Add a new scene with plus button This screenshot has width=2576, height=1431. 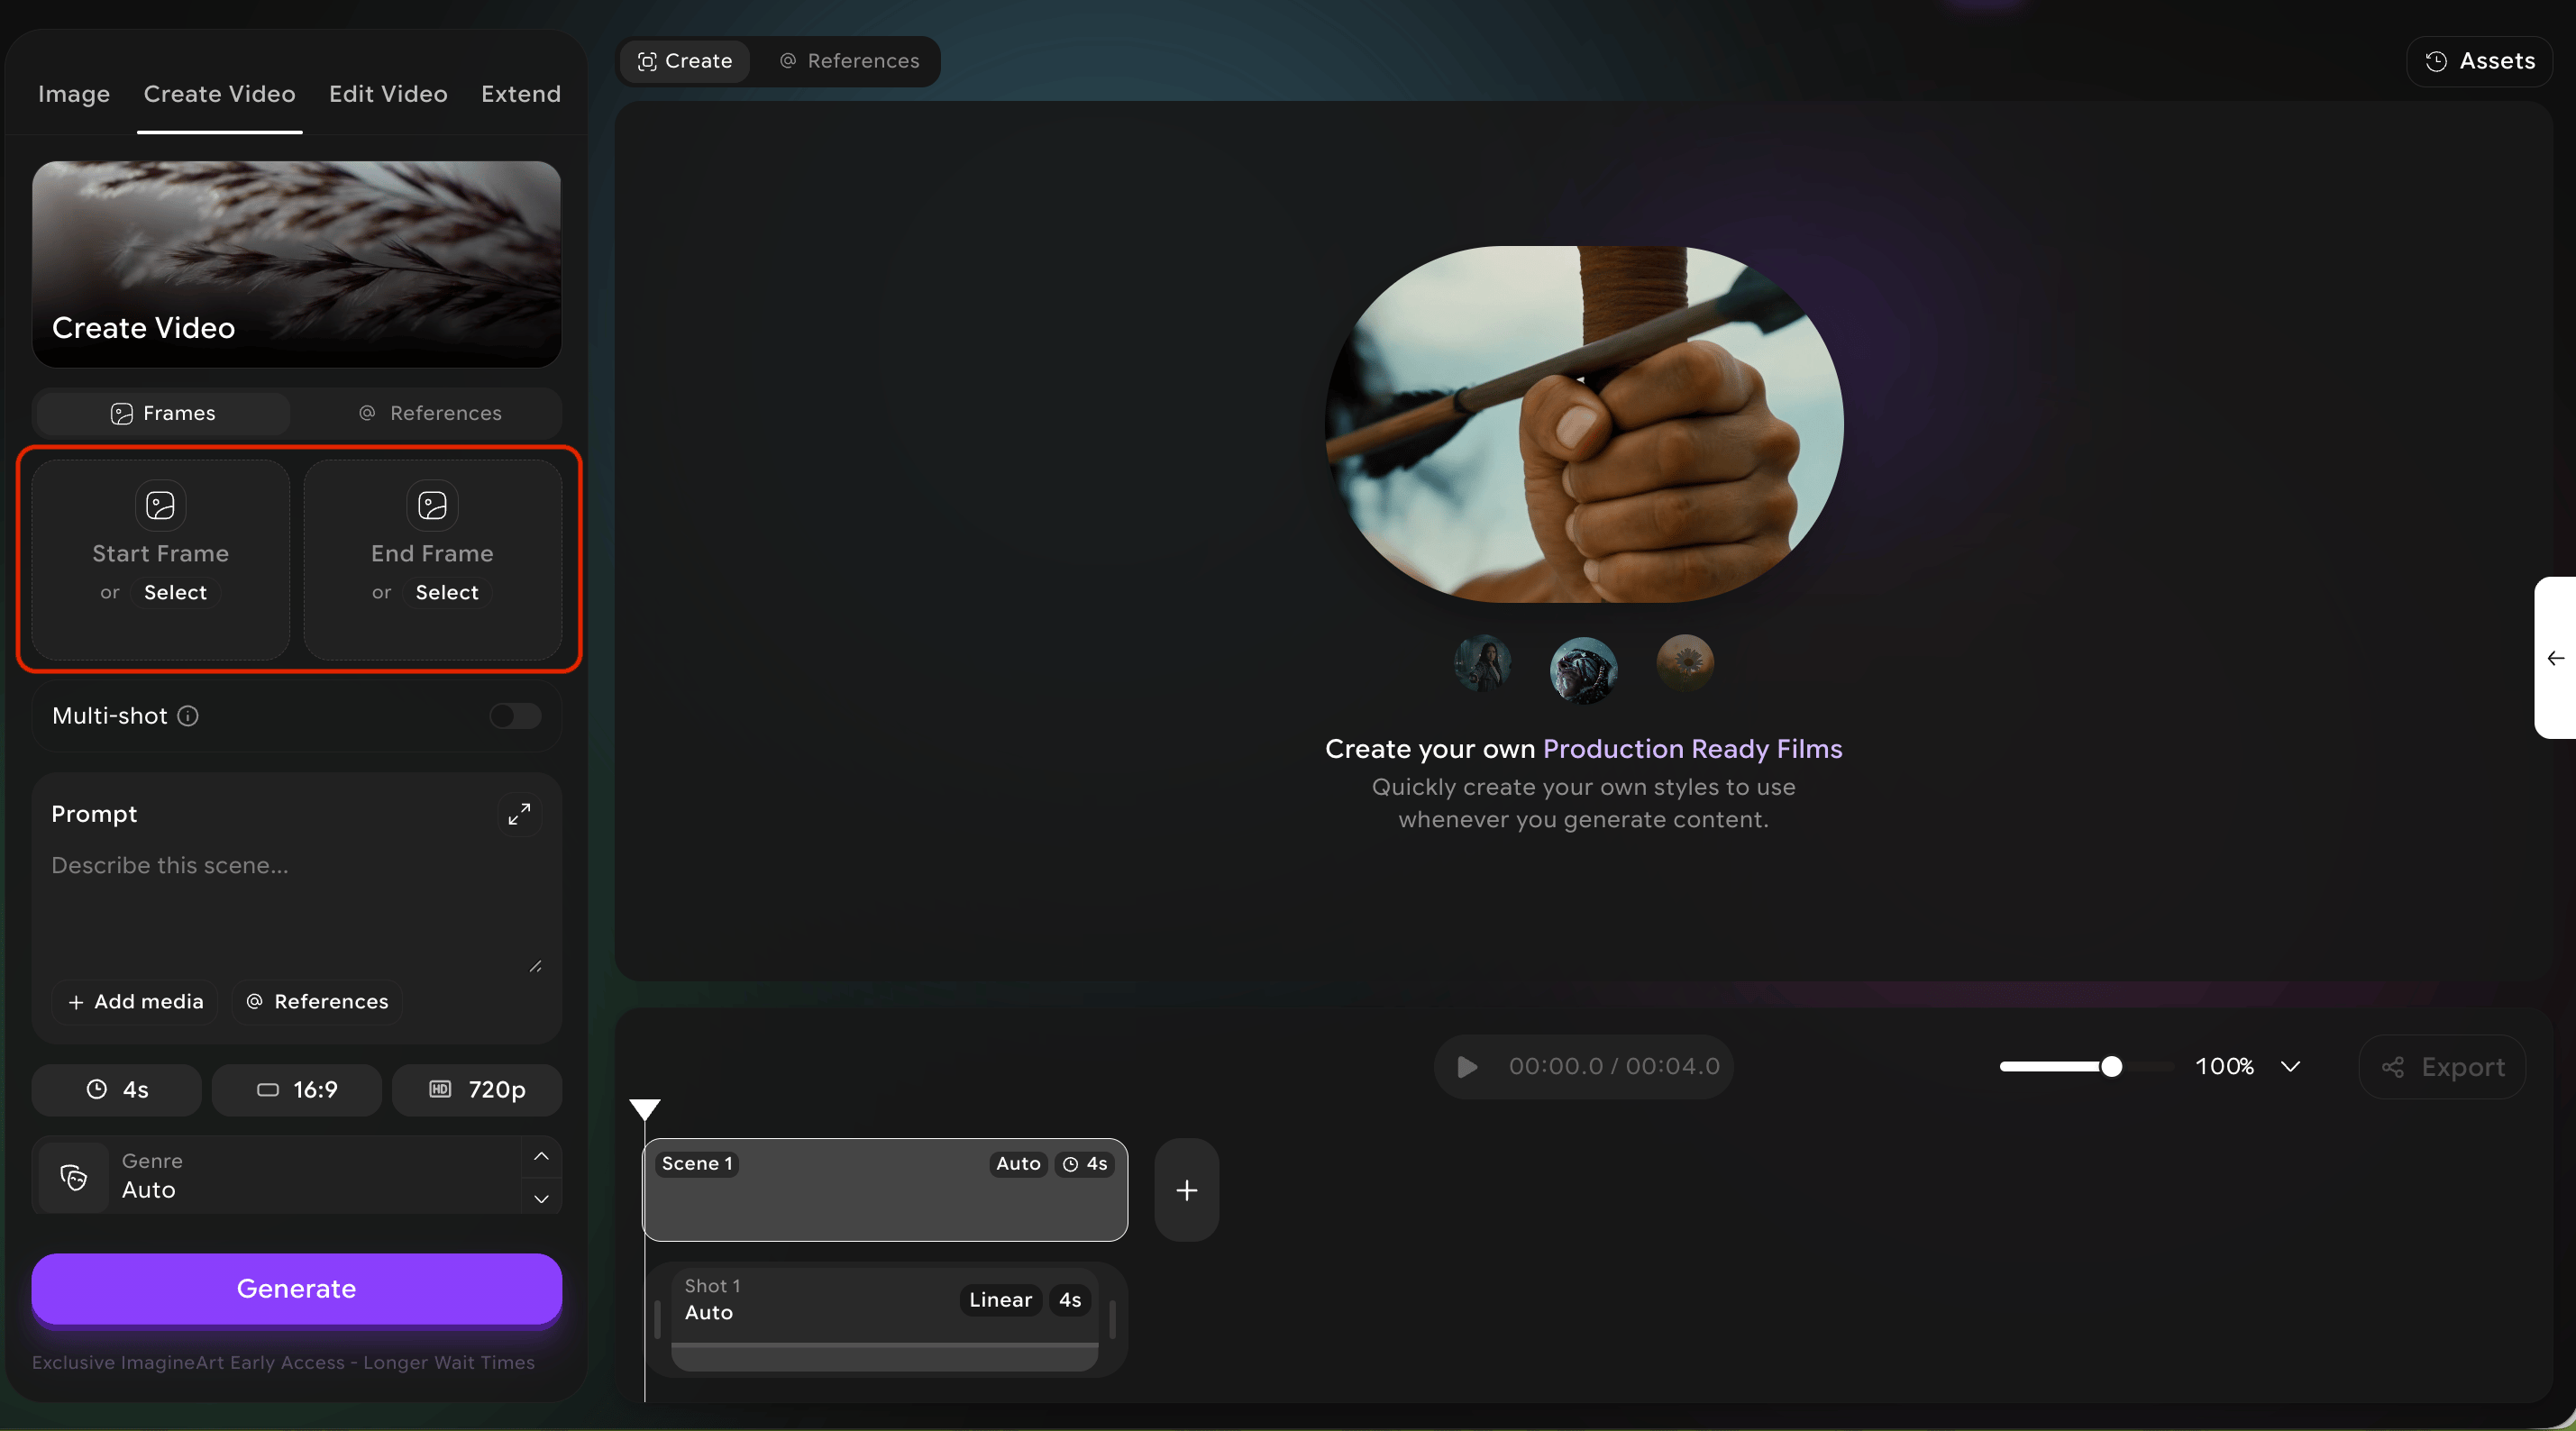(1187, 1190)
